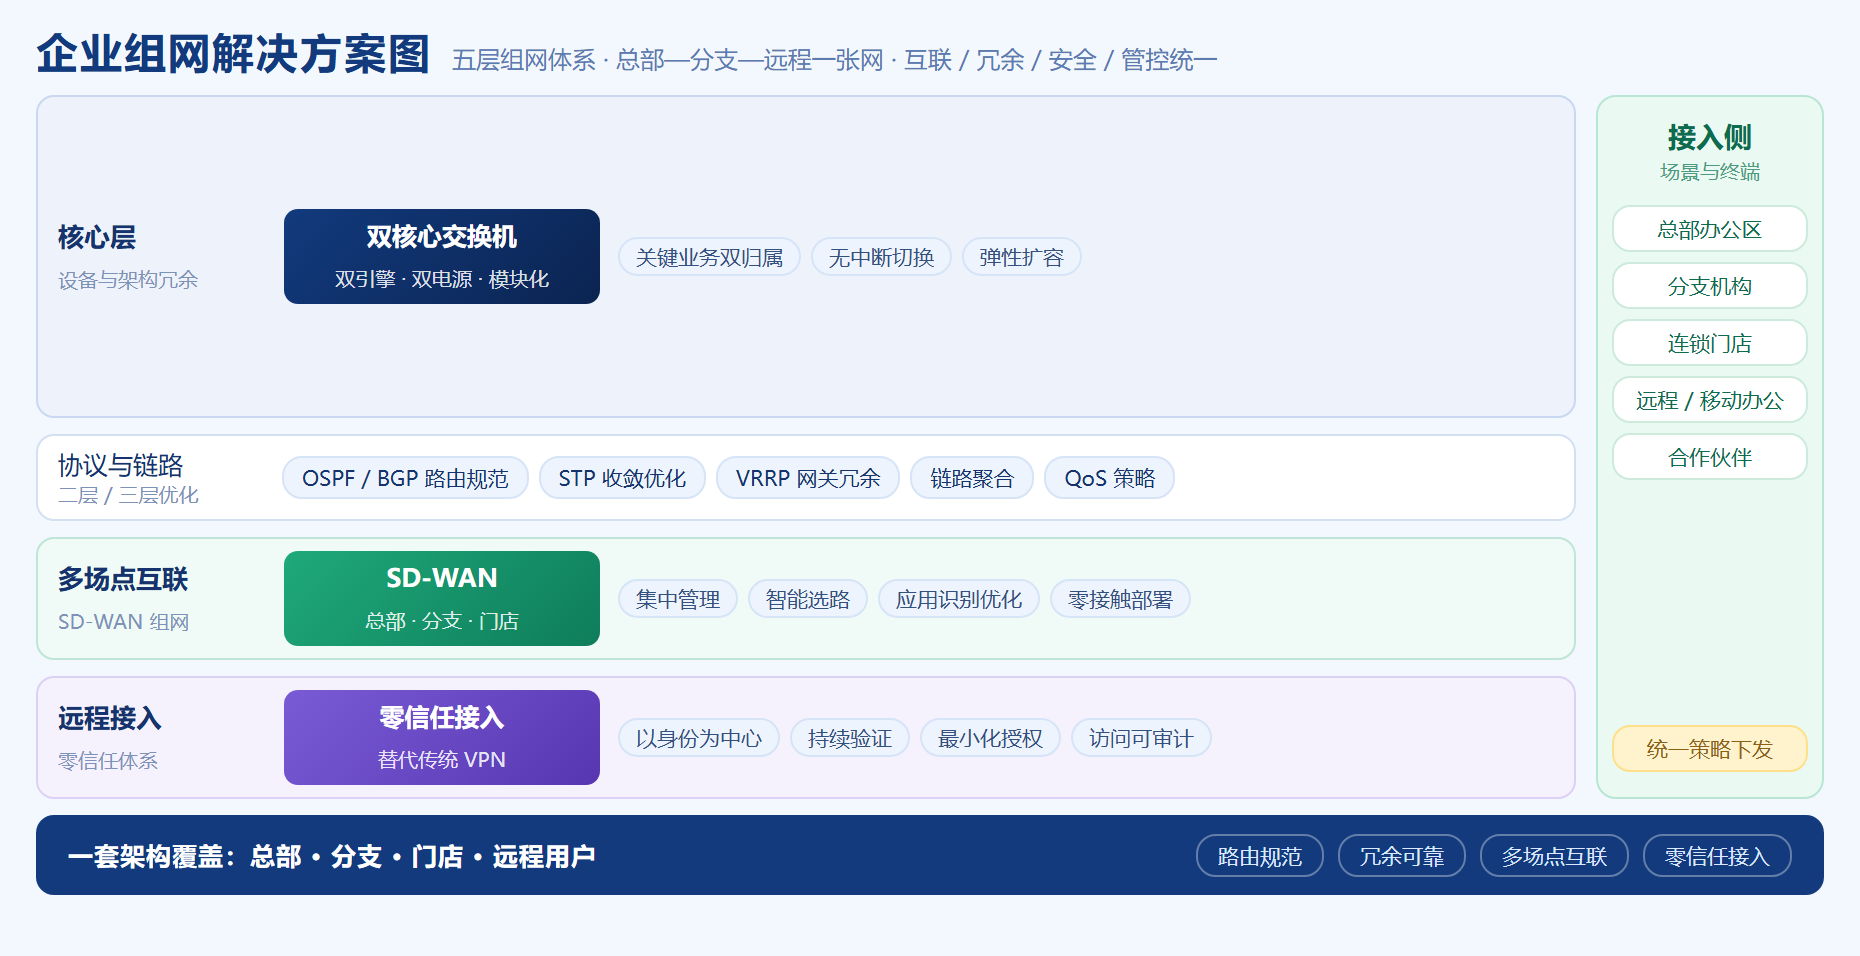
Task: Select the 应用识别优化 tag
Action: (959, 599)
